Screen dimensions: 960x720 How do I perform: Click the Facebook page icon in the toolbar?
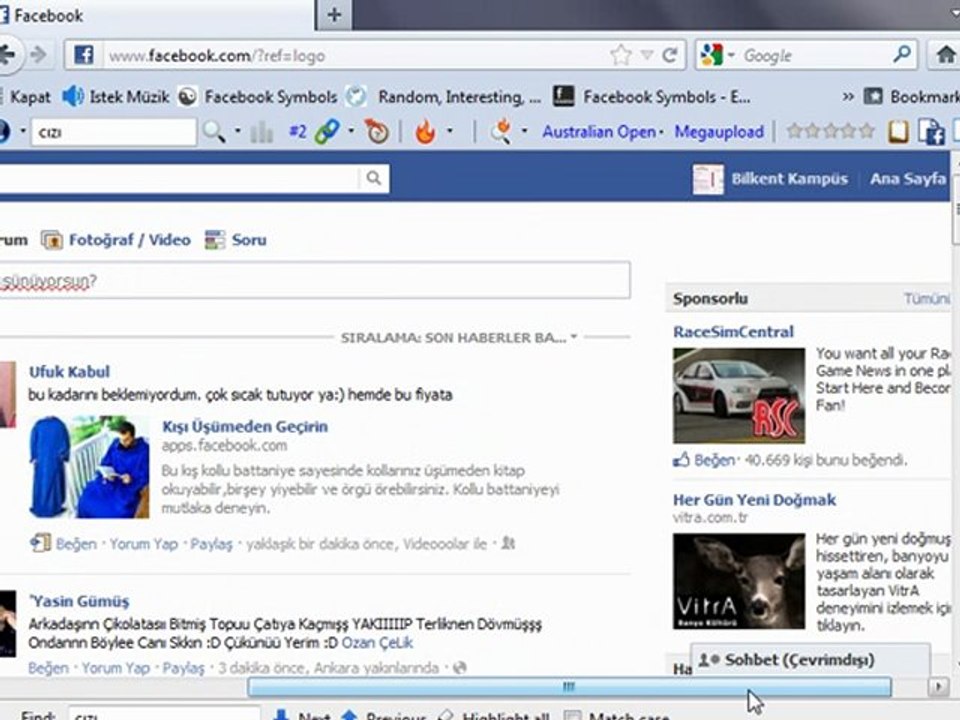click(x=931, y=132)
